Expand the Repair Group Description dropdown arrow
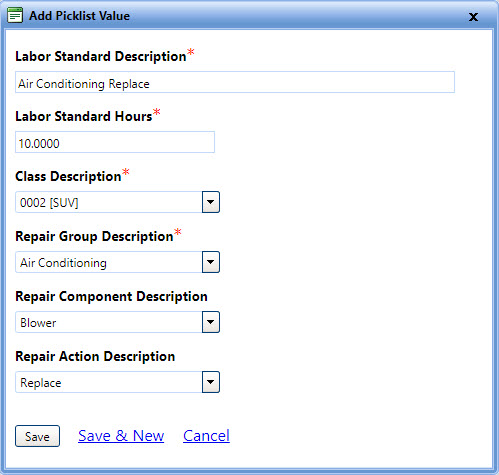This screenshot has height=475, width=499. click(211, 262)
